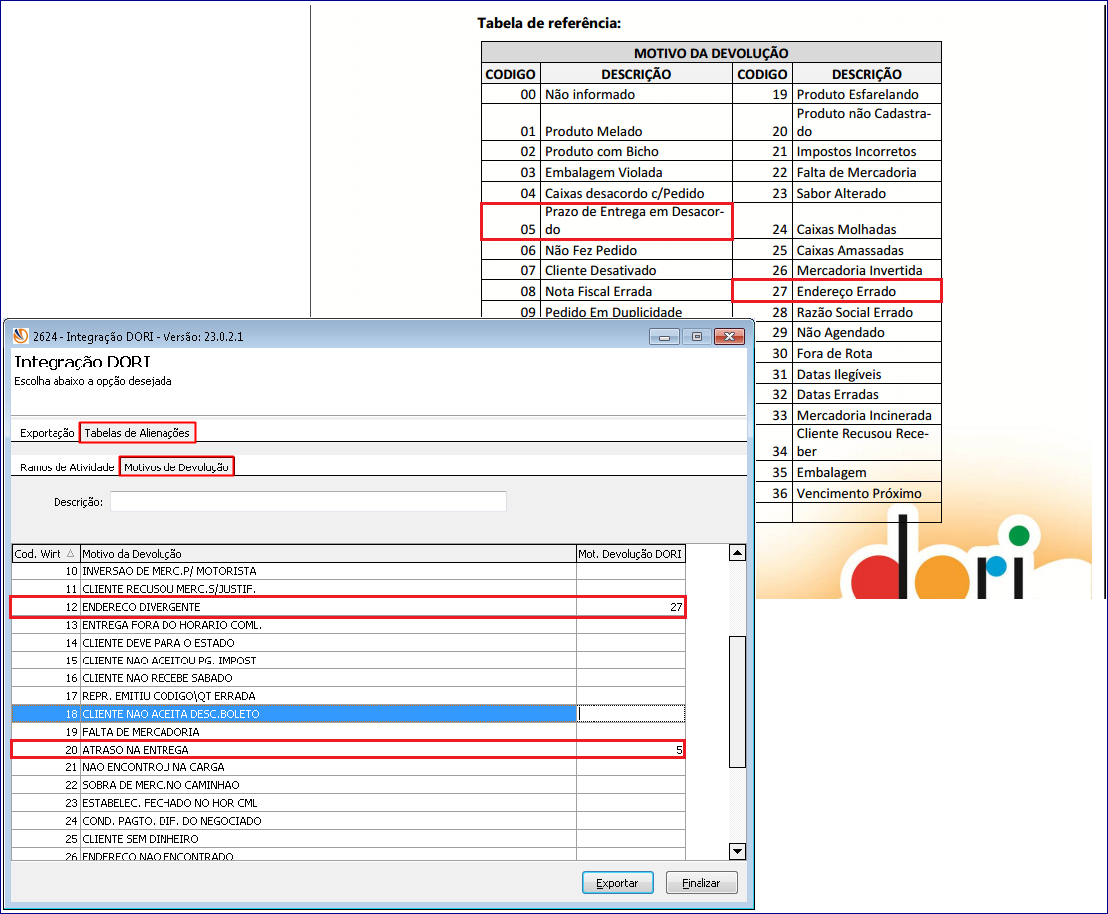Click 'Endereço Errado' code 27 in reference table

click(x=837, y=291)
